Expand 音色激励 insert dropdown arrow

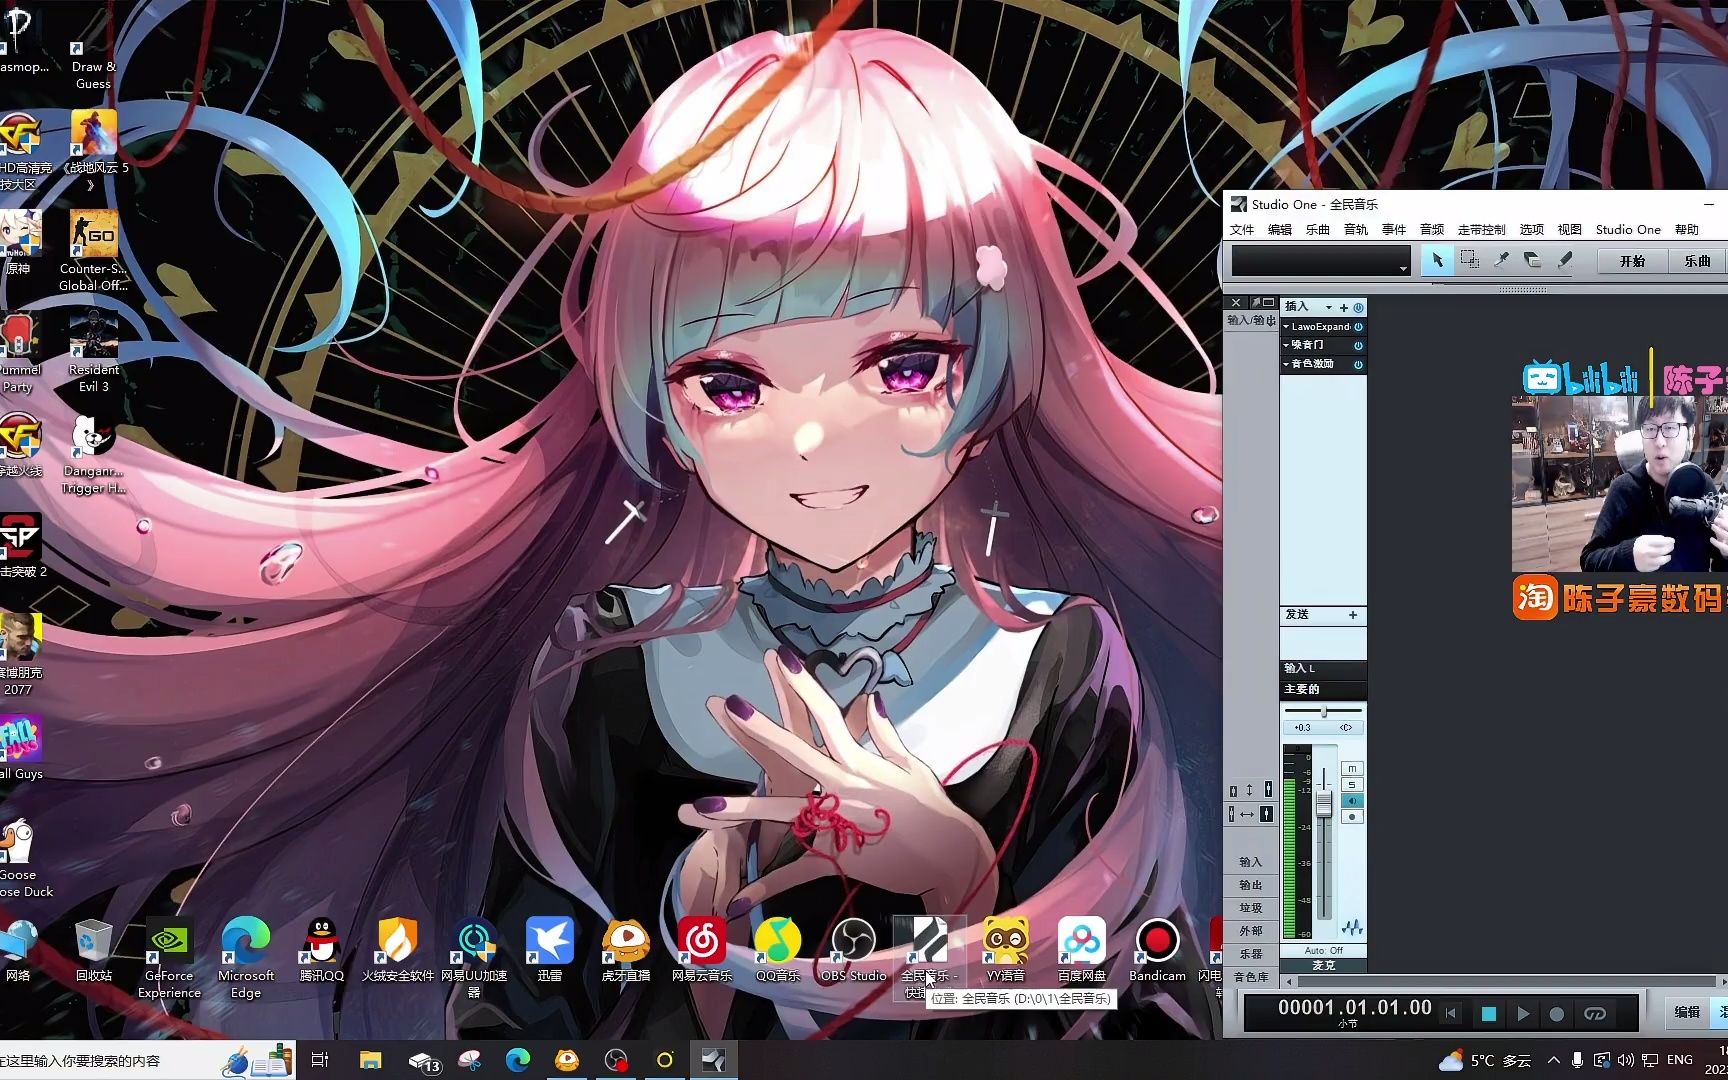click(1286, 364)
